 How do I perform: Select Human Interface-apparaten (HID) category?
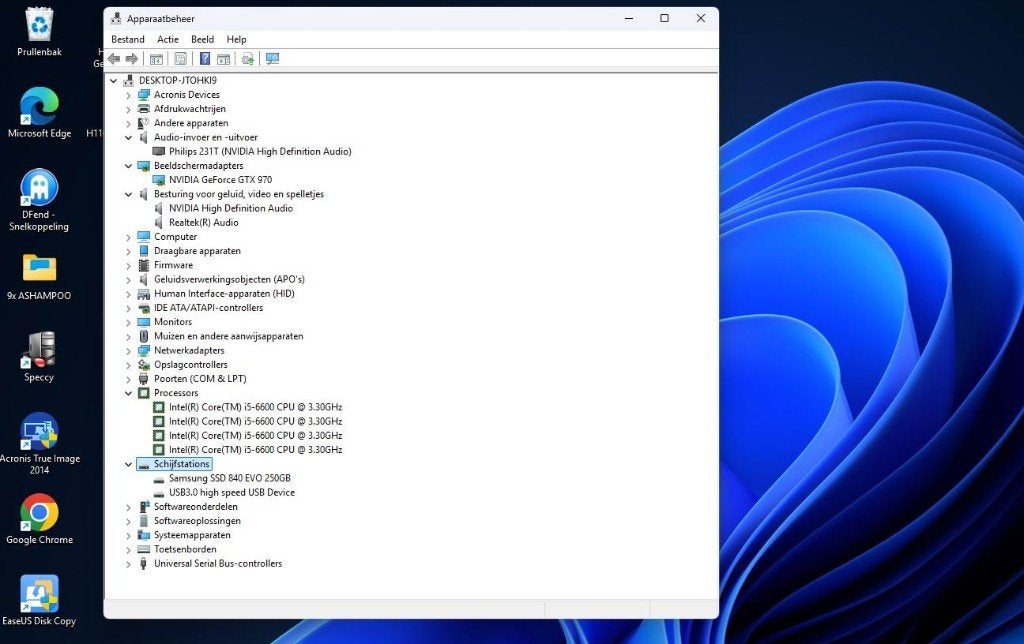pyautogui.click(x=224, y=294)
